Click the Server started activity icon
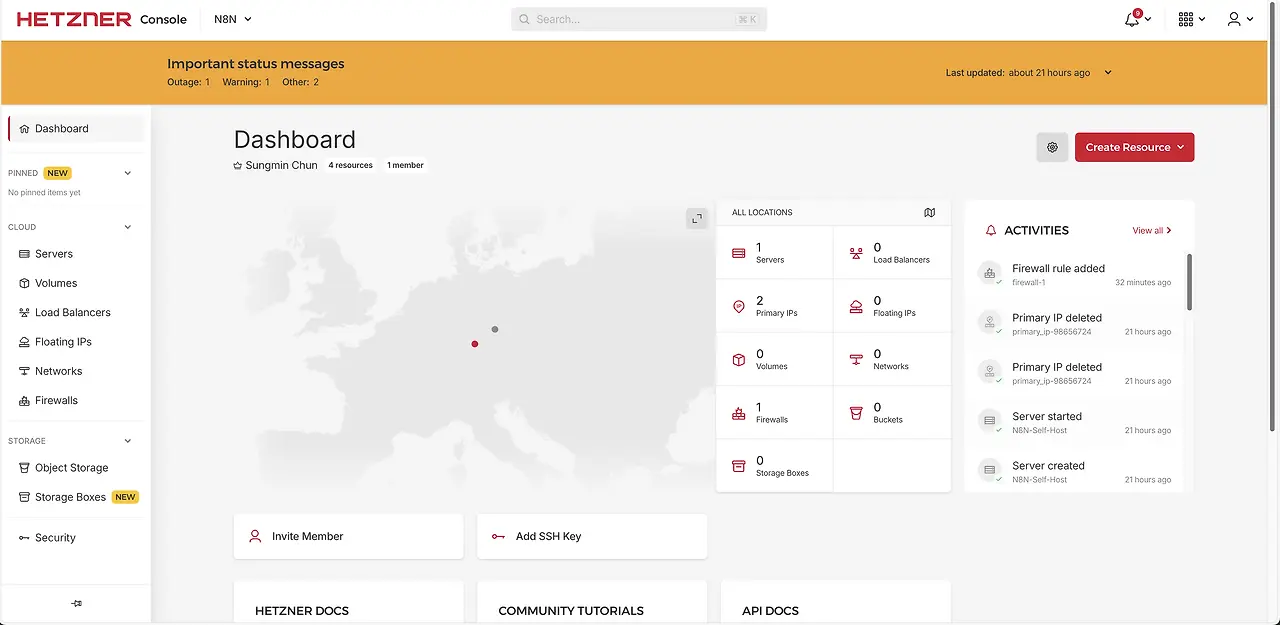1280x625 pixels. [990, 421]
